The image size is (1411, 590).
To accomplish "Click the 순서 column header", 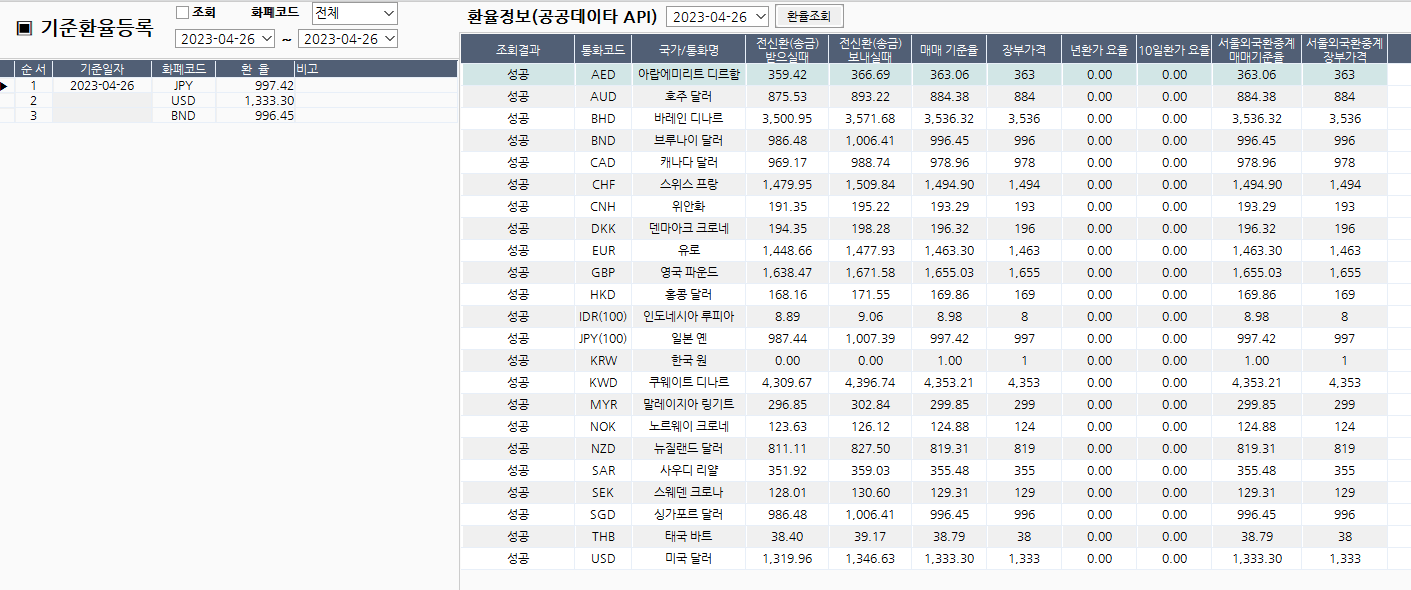I will pos(33,70).
